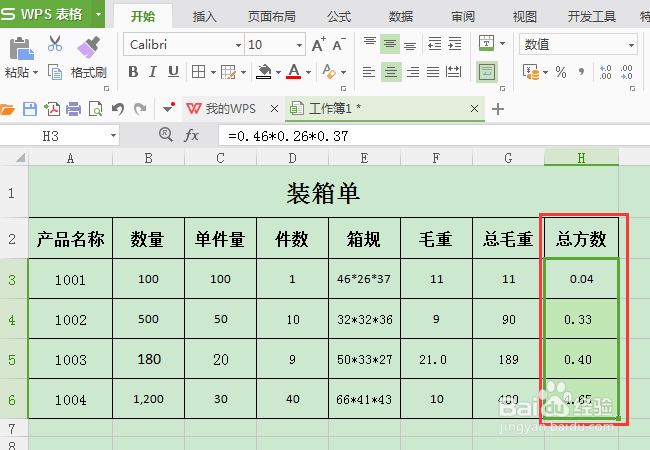This screenshot has width=650, height=450.
Task: Click the open folder icon
Action: click(x=7, y=109)
